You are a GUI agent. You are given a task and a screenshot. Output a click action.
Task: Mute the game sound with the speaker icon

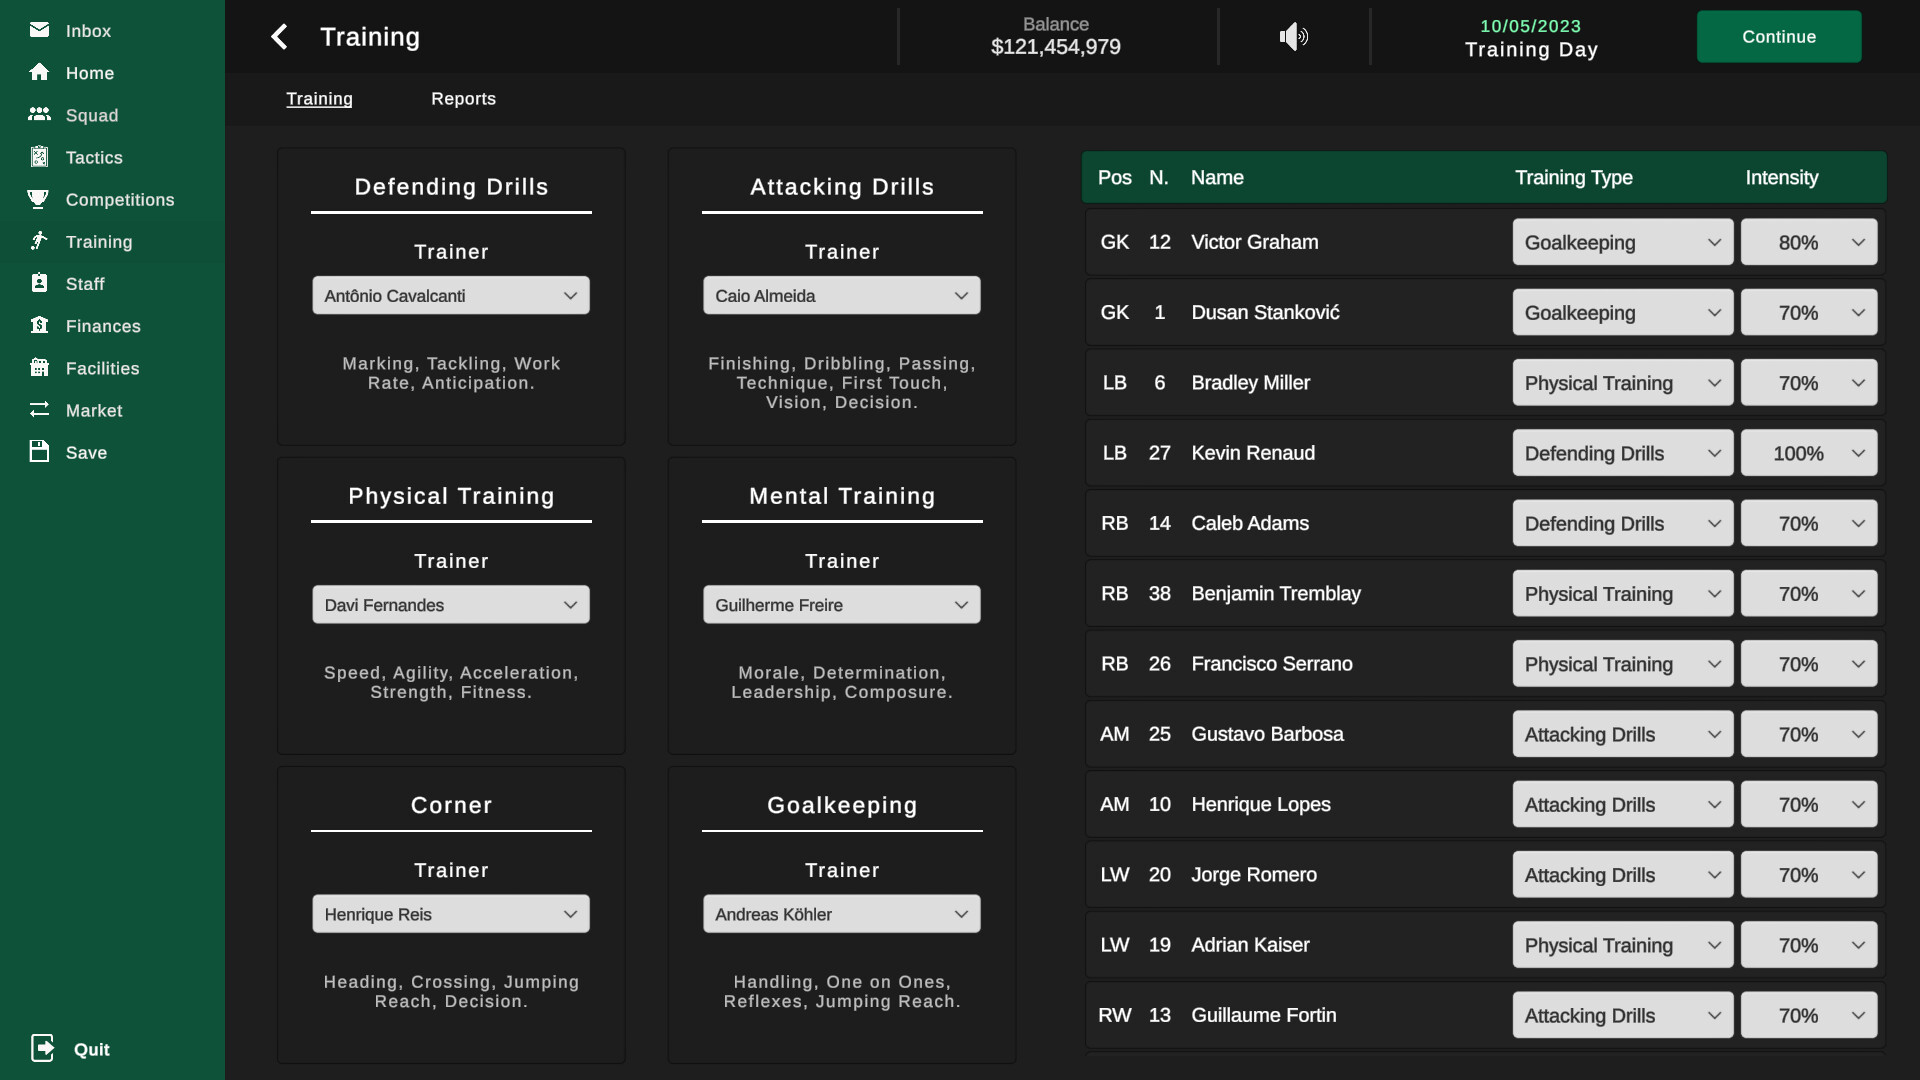[x=1293, y=36]
